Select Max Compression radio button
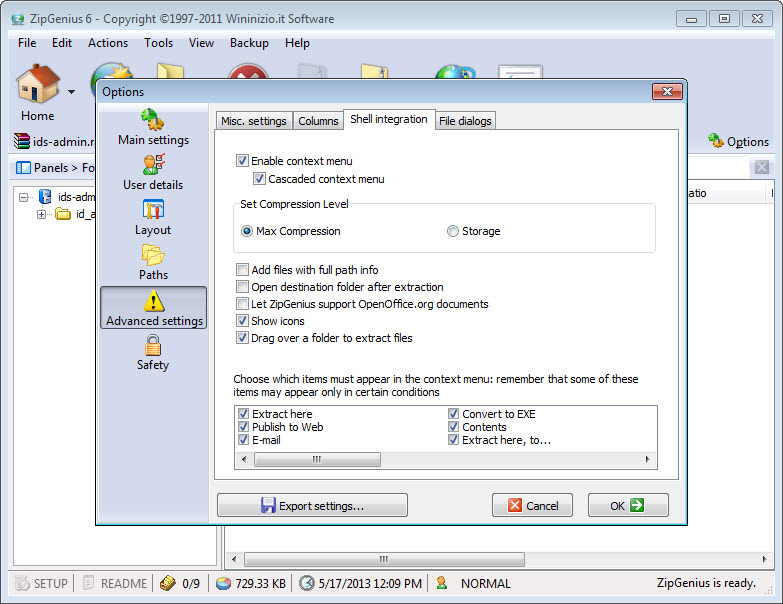 click(247, 231)
